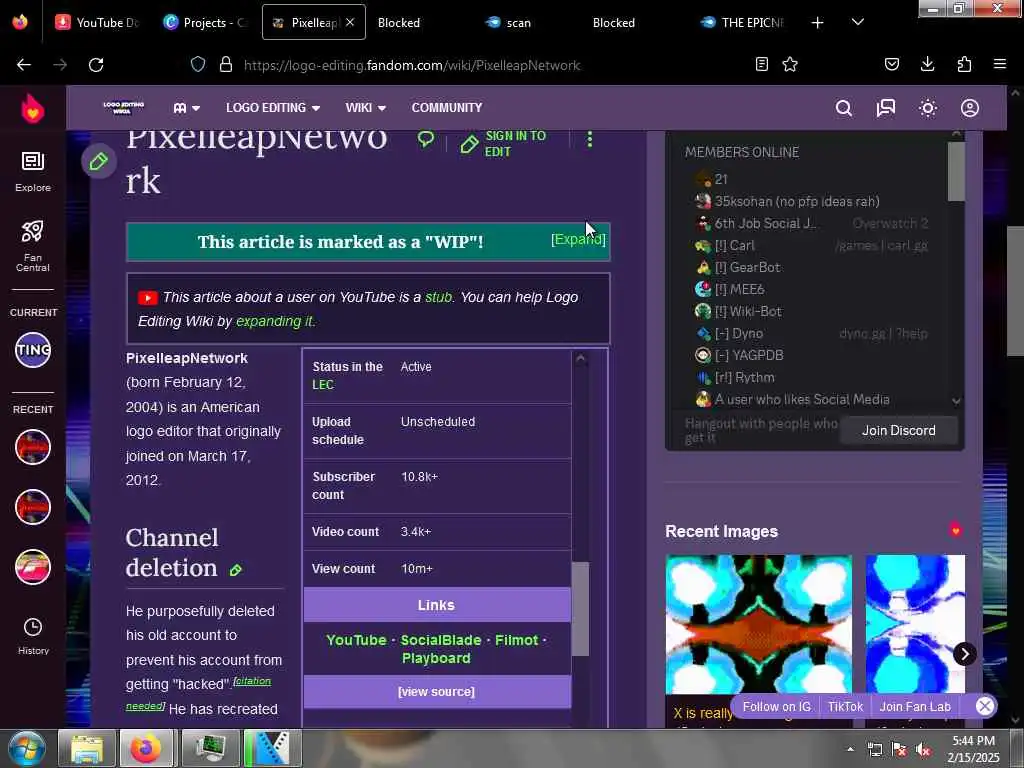Open the SocialBlade link

[x=441, y=640]
